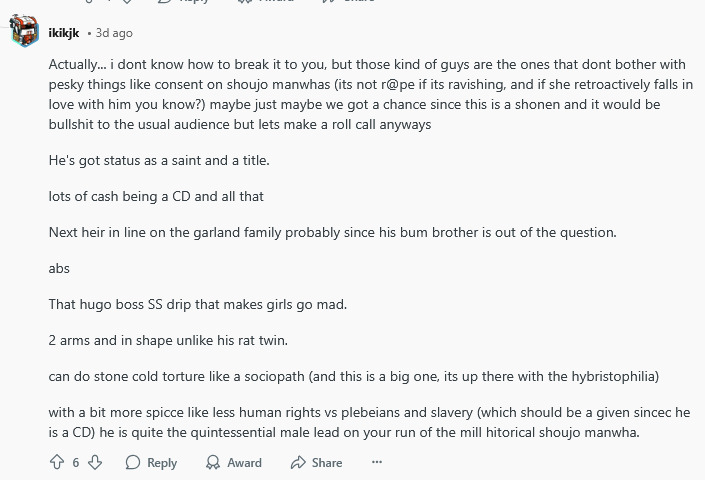Click the single word line "abs"

(x=59, y=268)
